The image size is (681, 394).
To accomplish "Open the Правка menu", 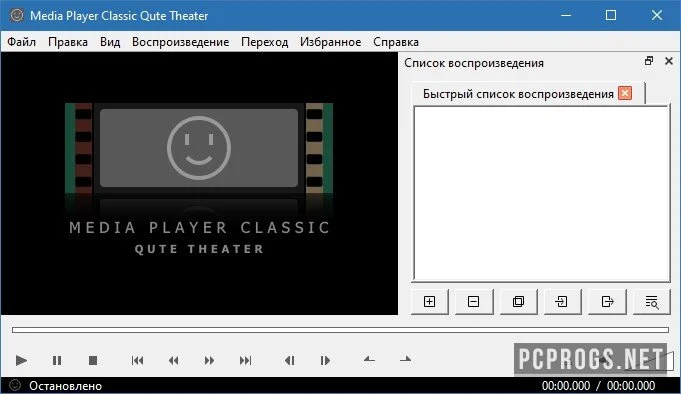I will click(x=68, y=42).
